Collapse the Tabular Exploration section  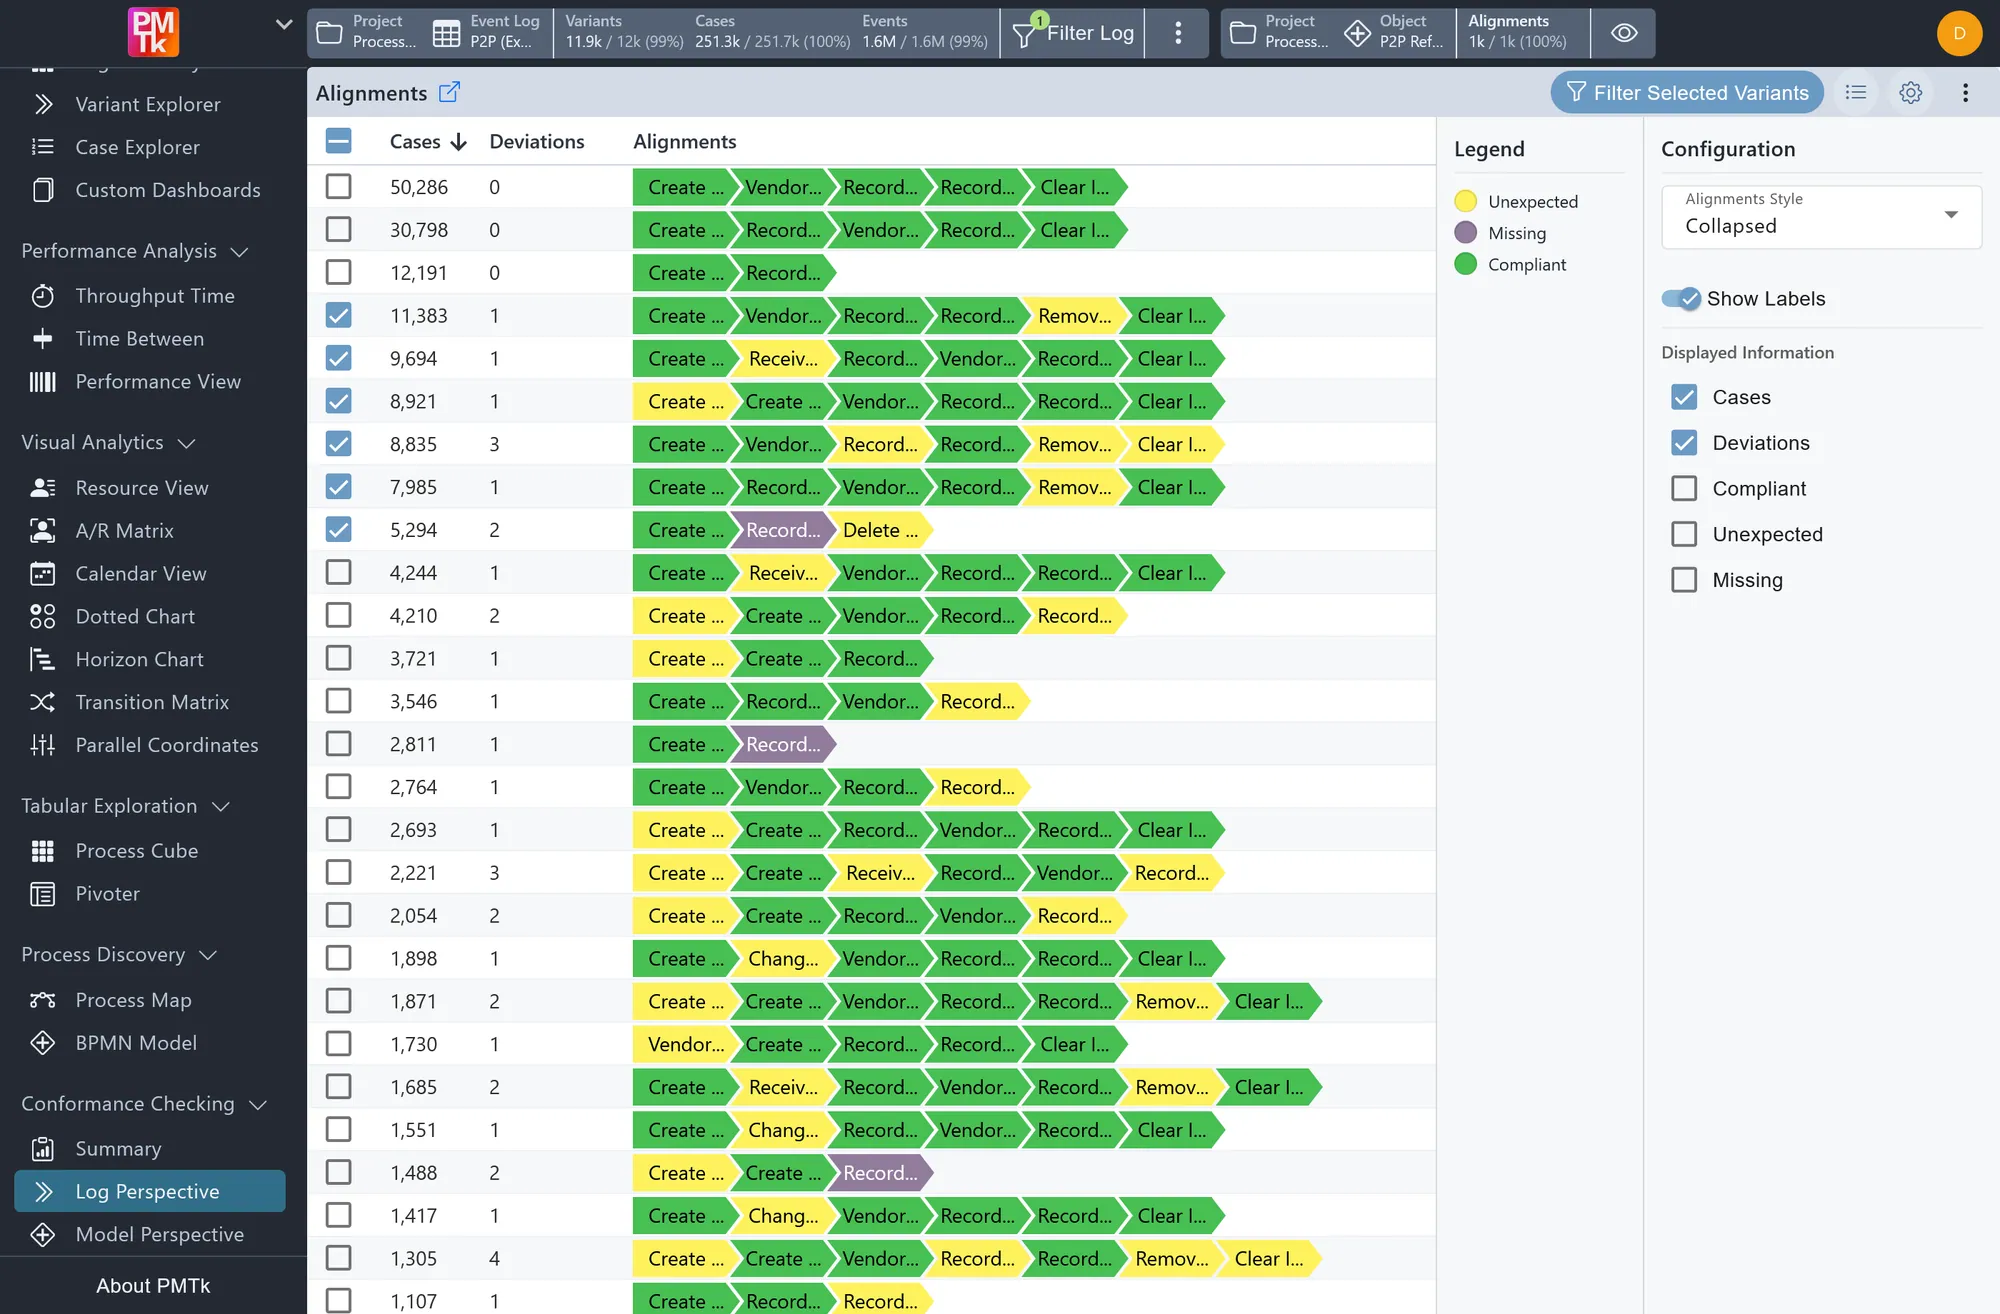click(x=221, y=807)
